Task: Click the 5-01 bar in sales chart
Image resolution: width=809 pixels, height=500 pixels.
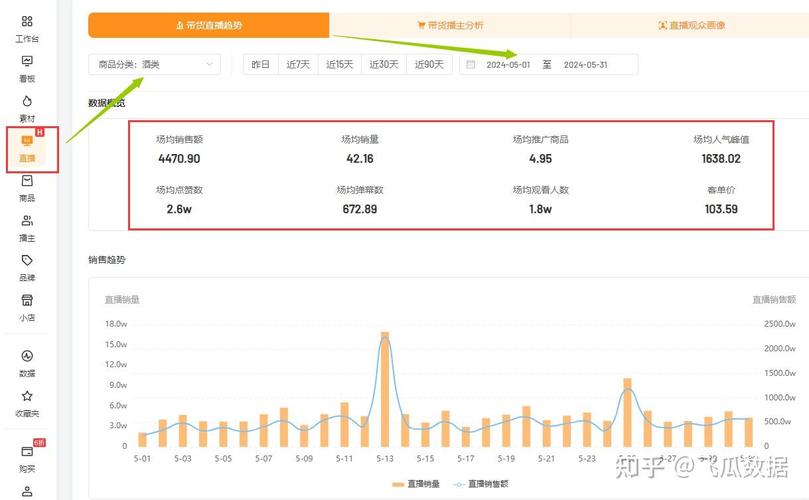Action: [142, 440]
